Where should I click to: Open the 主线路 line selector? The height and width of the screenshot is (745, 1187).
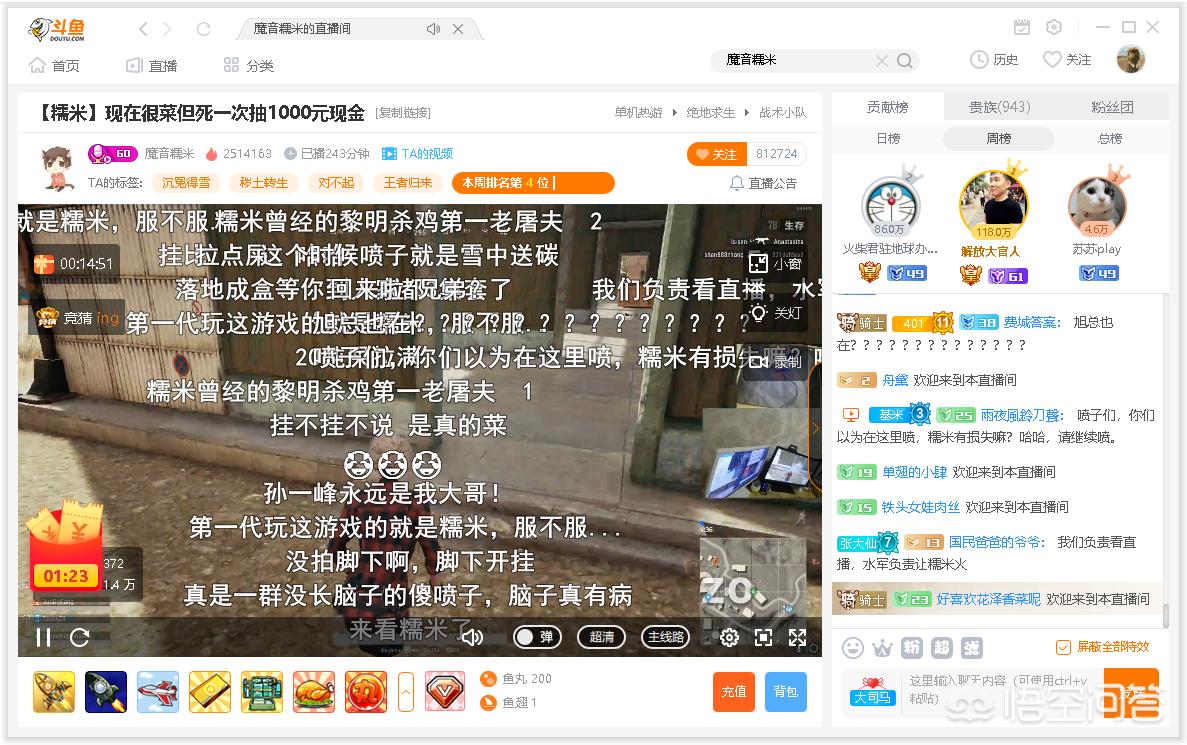[666, 637]
